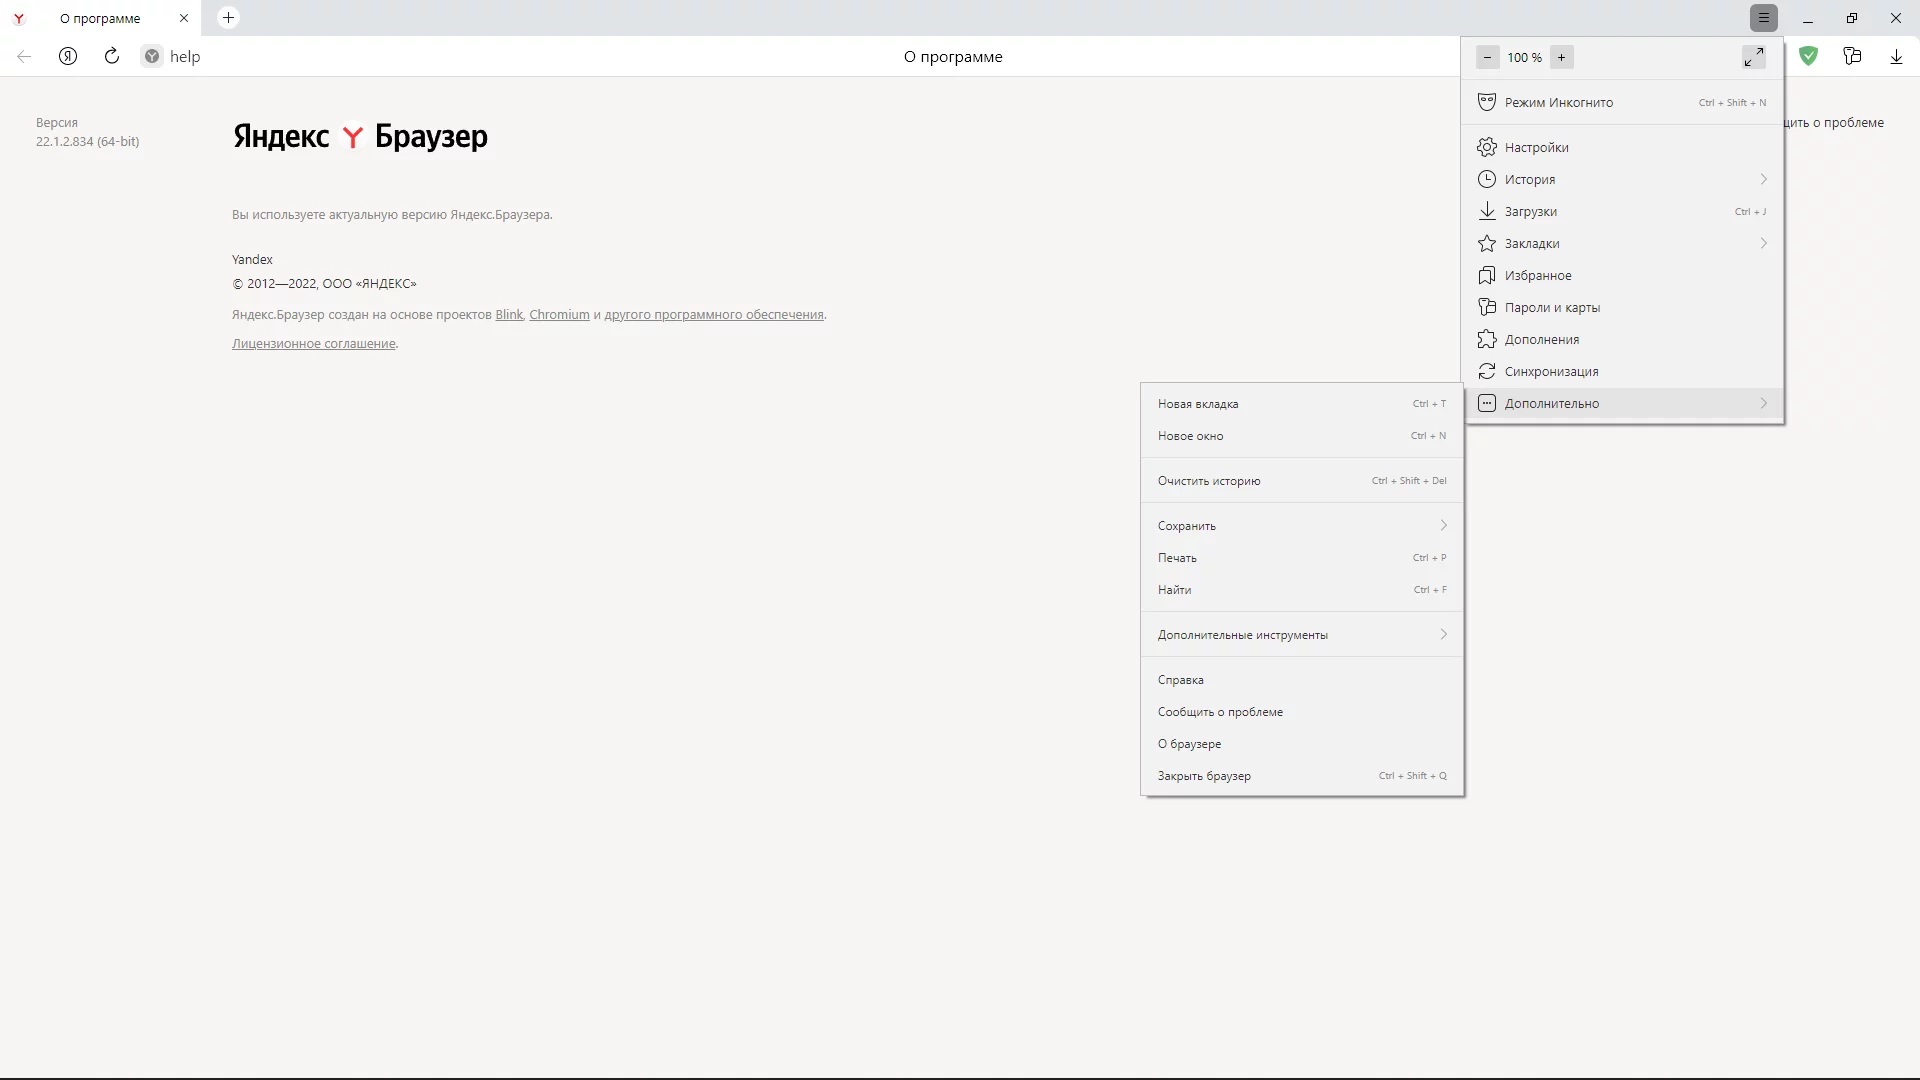Open the downloads arrow icon in toolbar
The height and width of the screenshot is (1080, 1920).
pos(1896,57)
